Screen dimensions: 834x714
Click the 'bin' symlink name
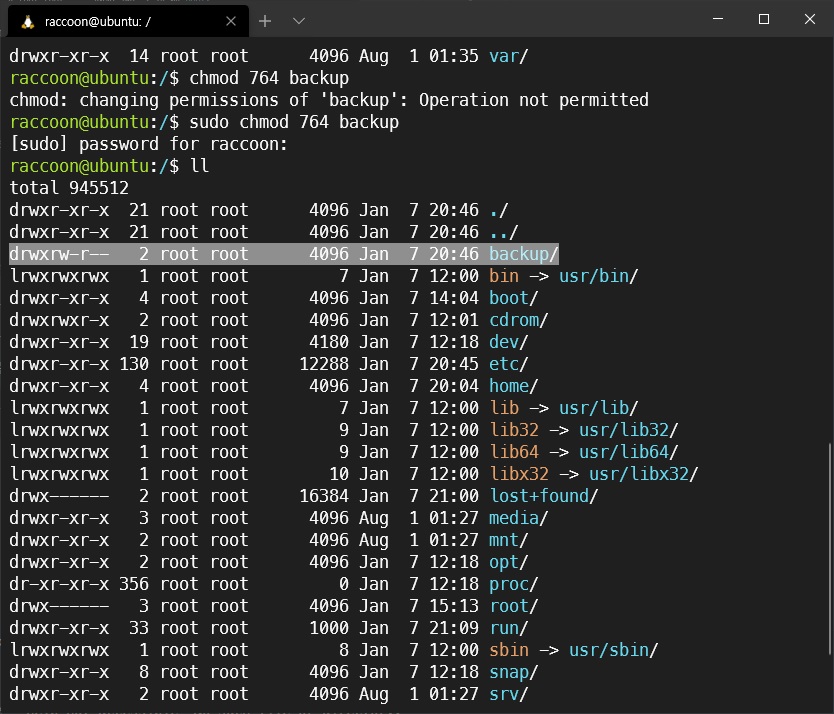point(504,276)
